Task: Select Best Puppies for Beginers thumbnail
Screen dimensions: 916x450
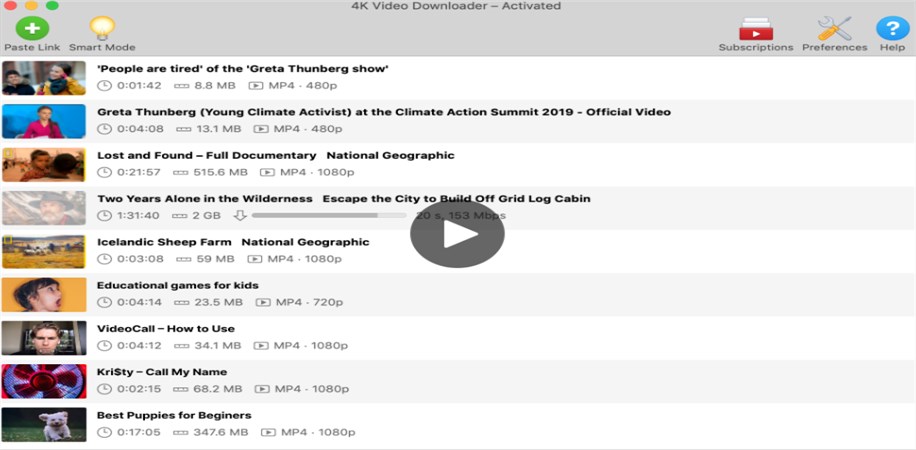Action: [x=44, y=424]
